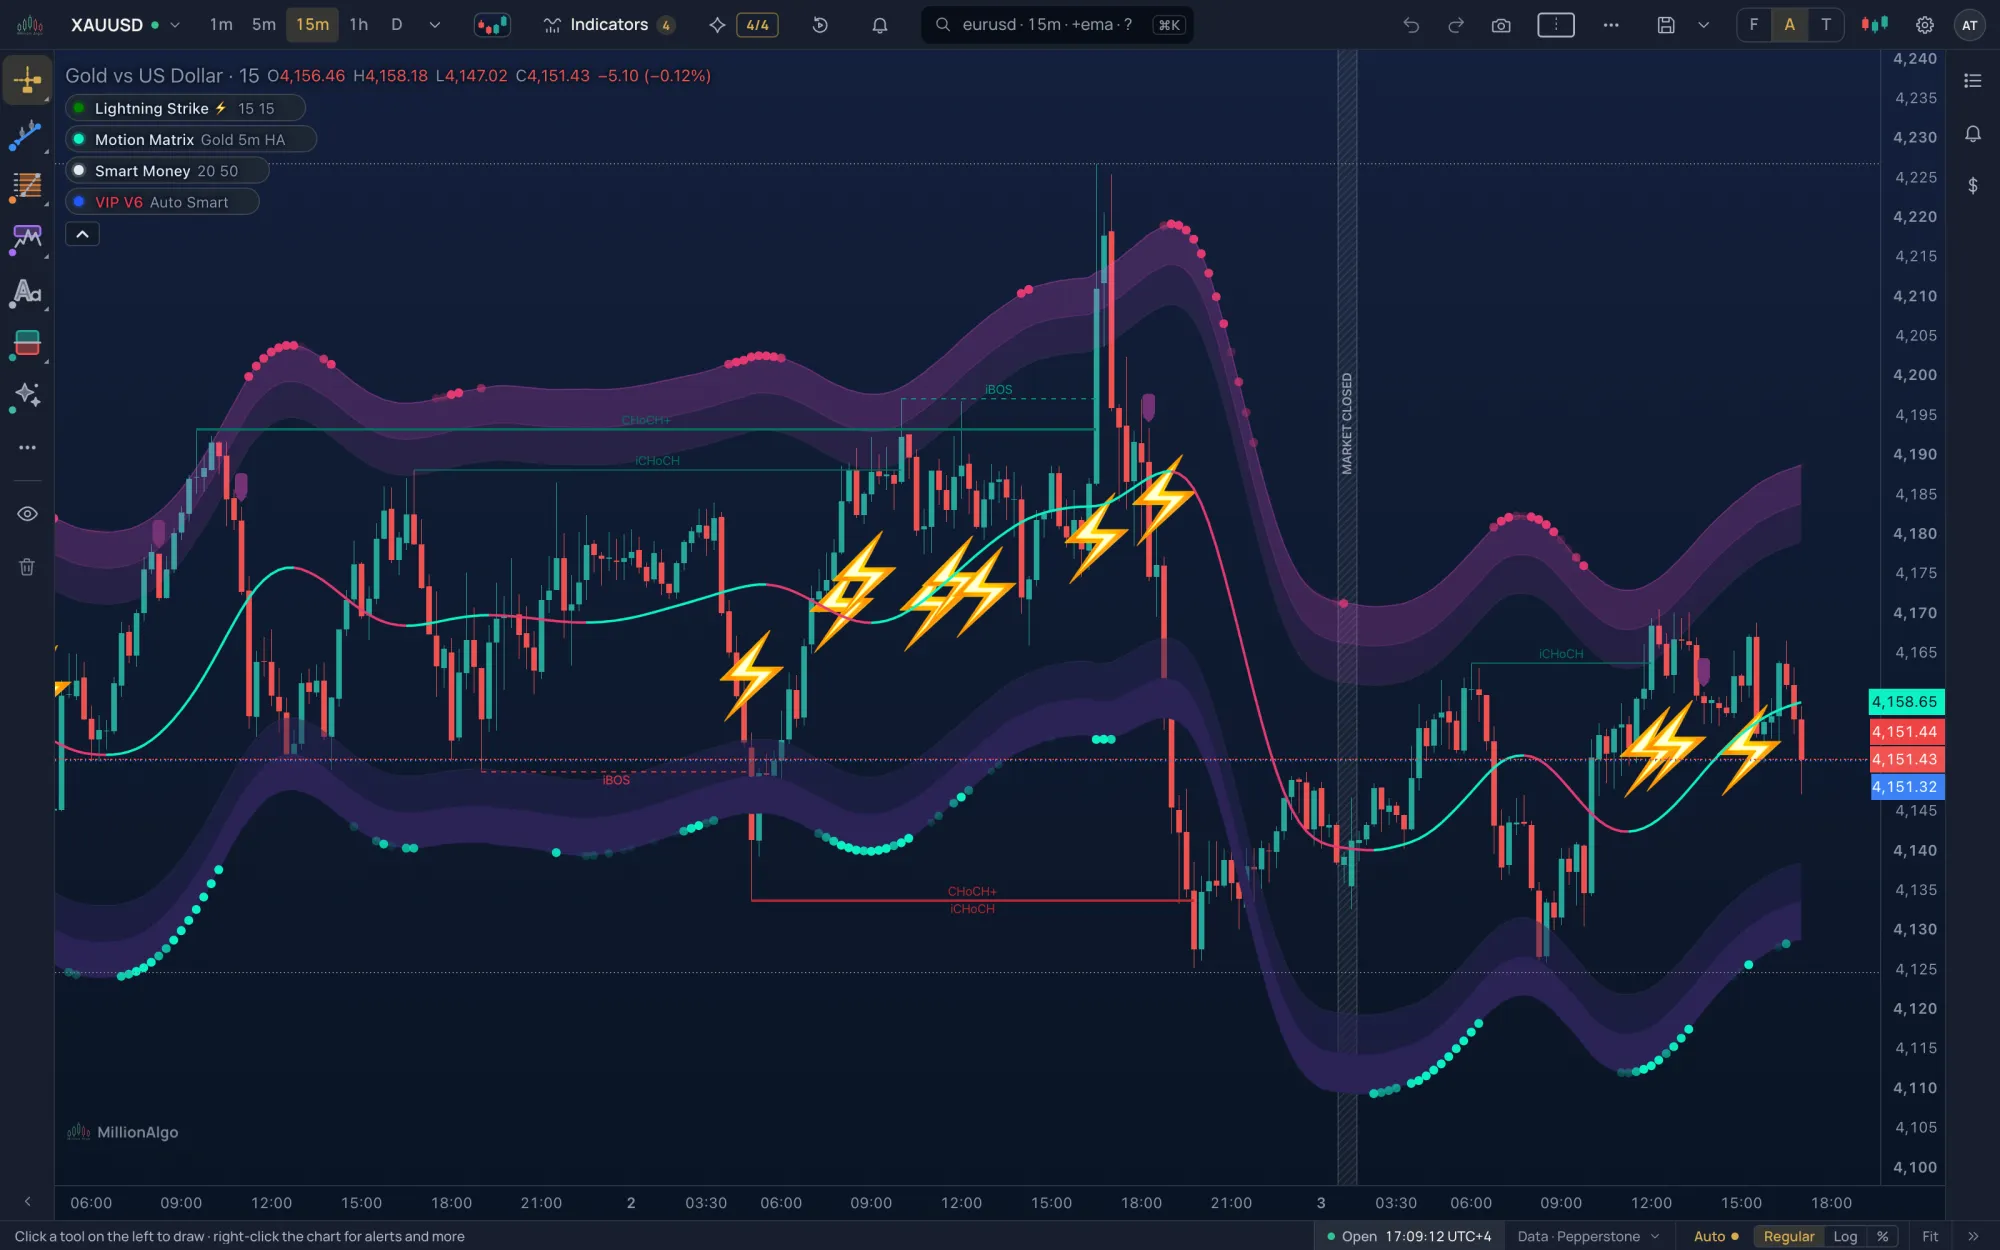Toggle percent price scale
The height and width of the screenshot is (1250, 2000).
click(x=1882, y=1236)
